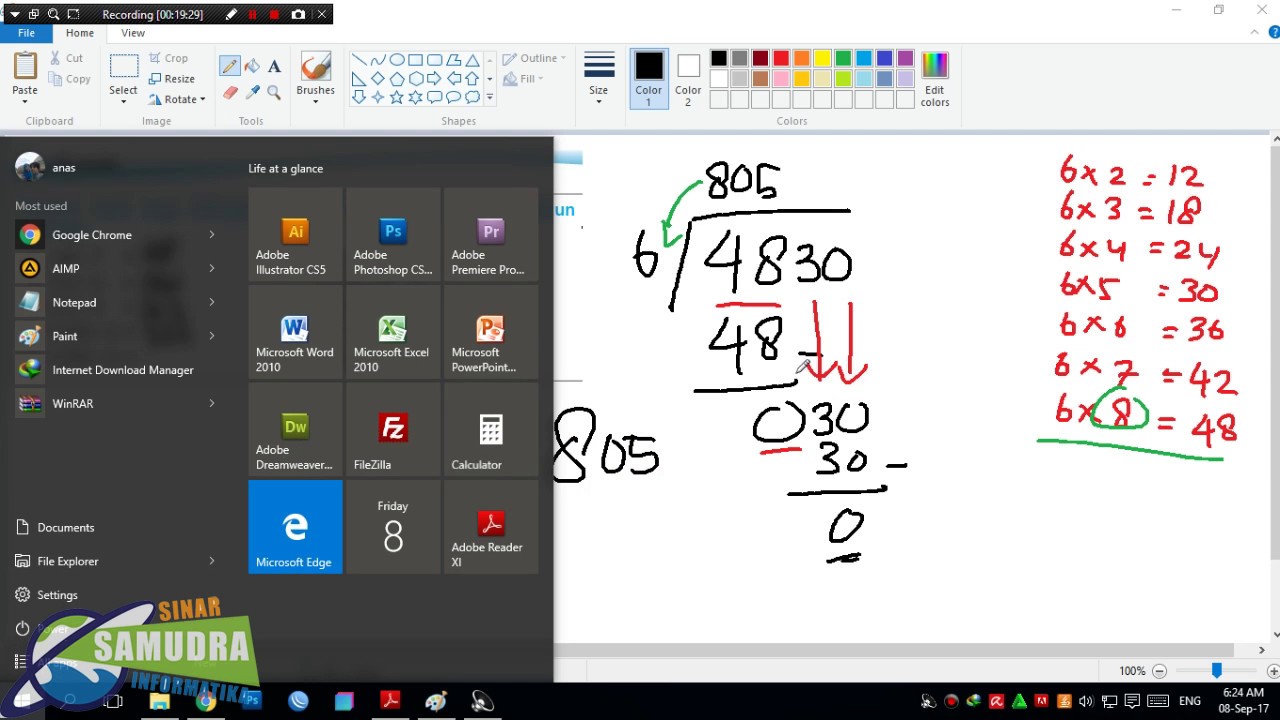Open the Microsoft Edge tile
Screen dimensions: 1280x720
[295, 527]
